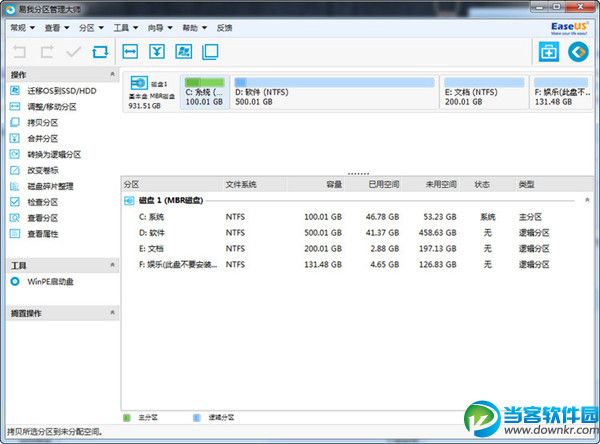Open the 分区 menu
Viewport: 600px width, 444px height.
click(x=91, y=28)
